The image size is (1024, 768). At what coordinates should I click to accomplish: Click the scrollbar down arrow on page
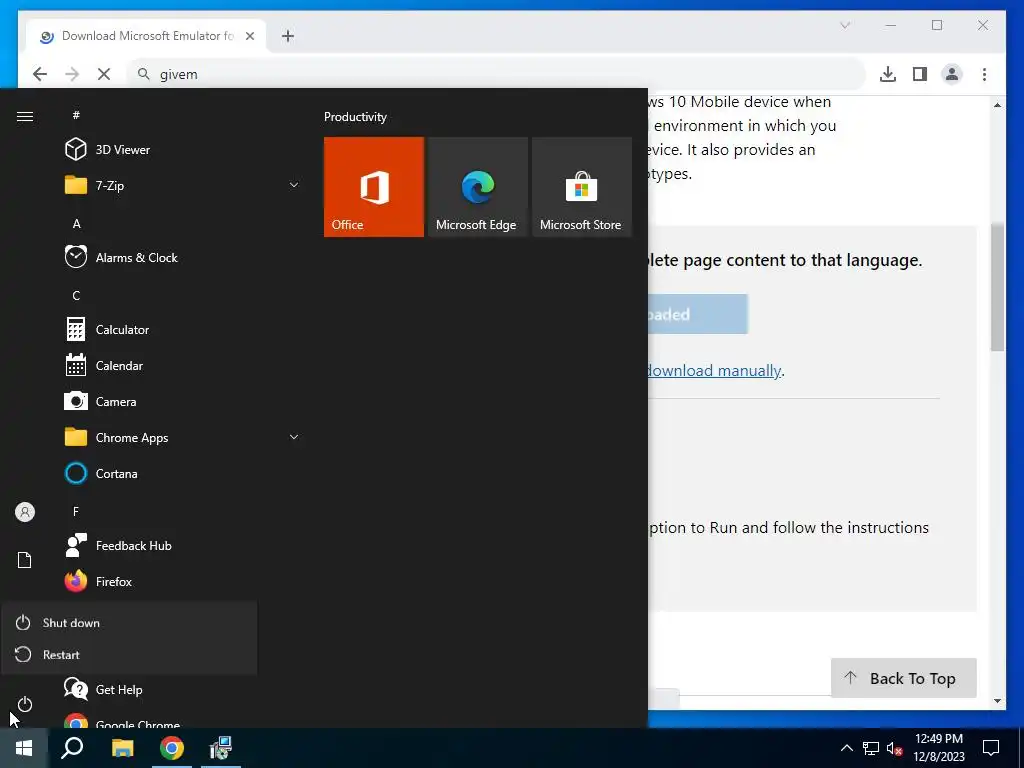pyautogui.click(x=997, y=701)
